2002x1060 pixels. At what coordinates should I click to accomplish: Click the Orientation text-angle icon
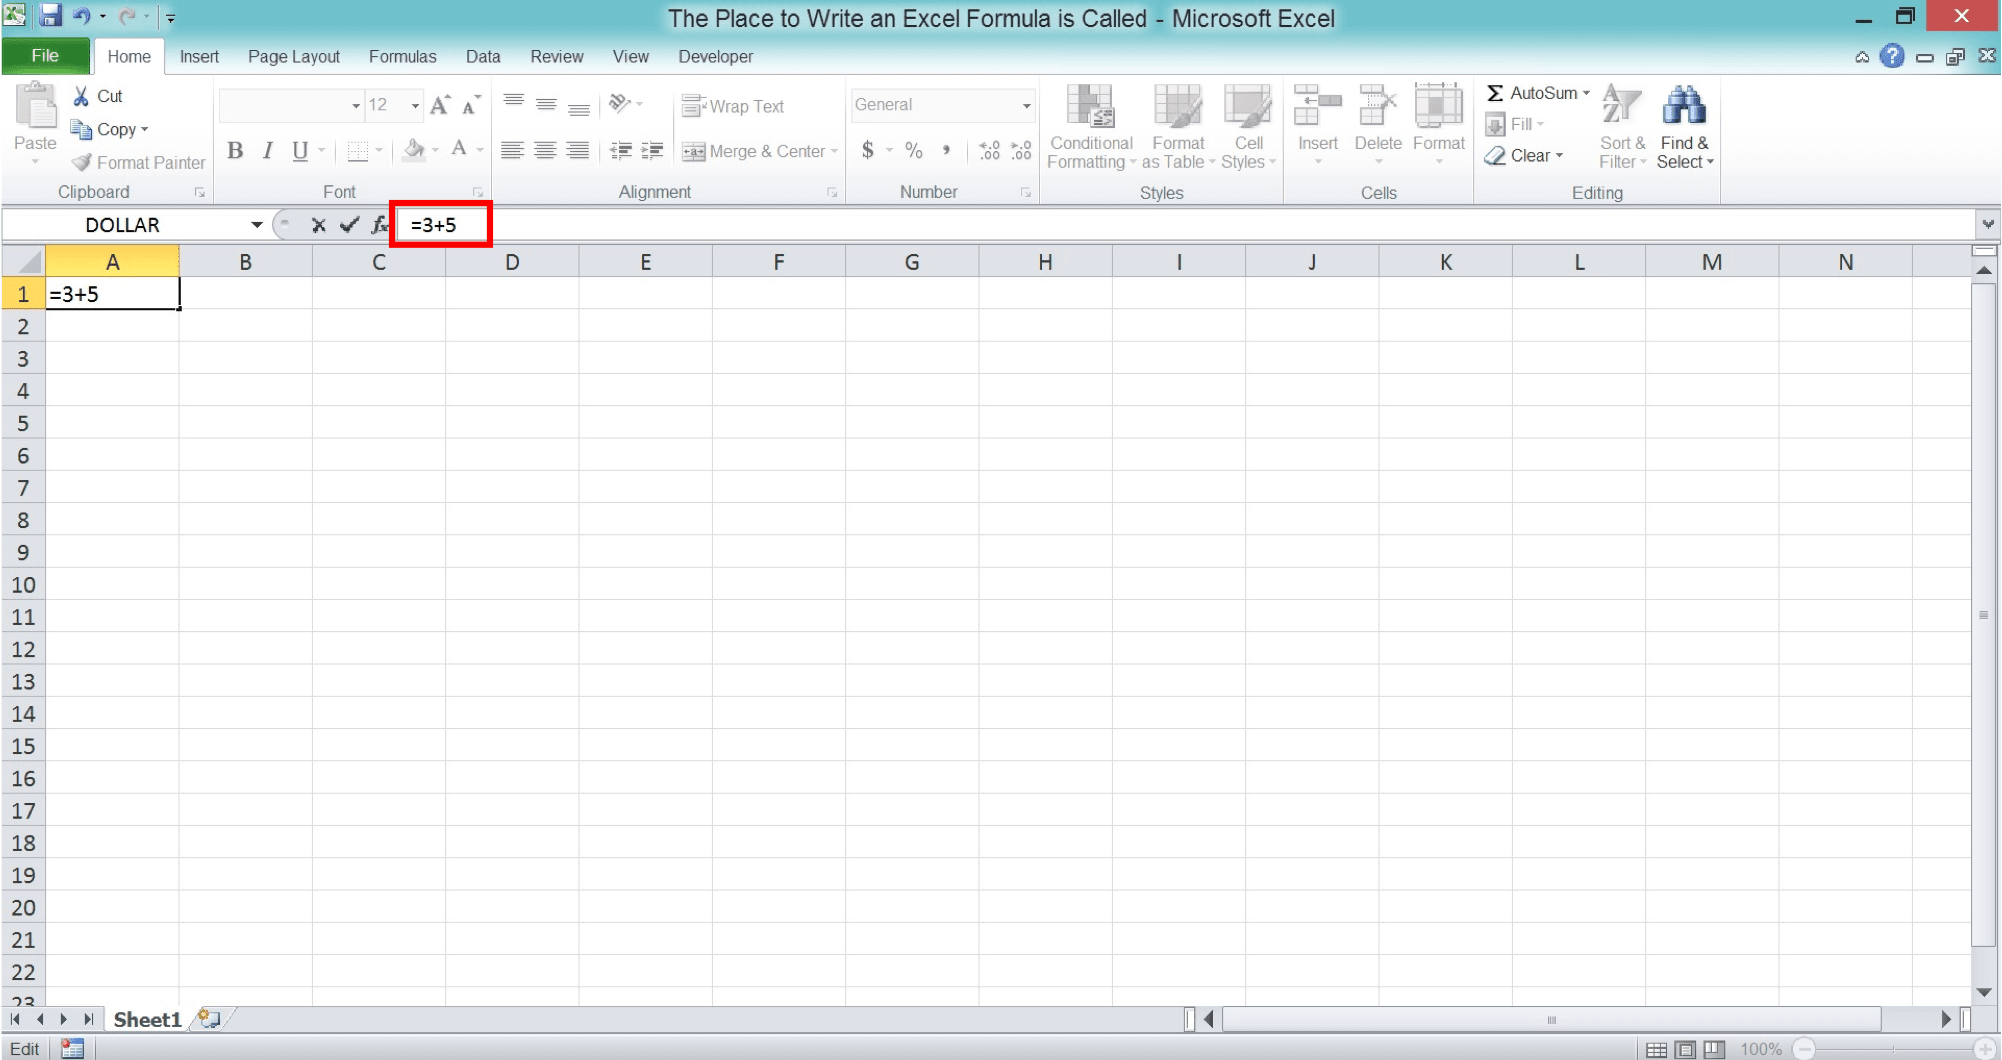(x=620, y=104)
